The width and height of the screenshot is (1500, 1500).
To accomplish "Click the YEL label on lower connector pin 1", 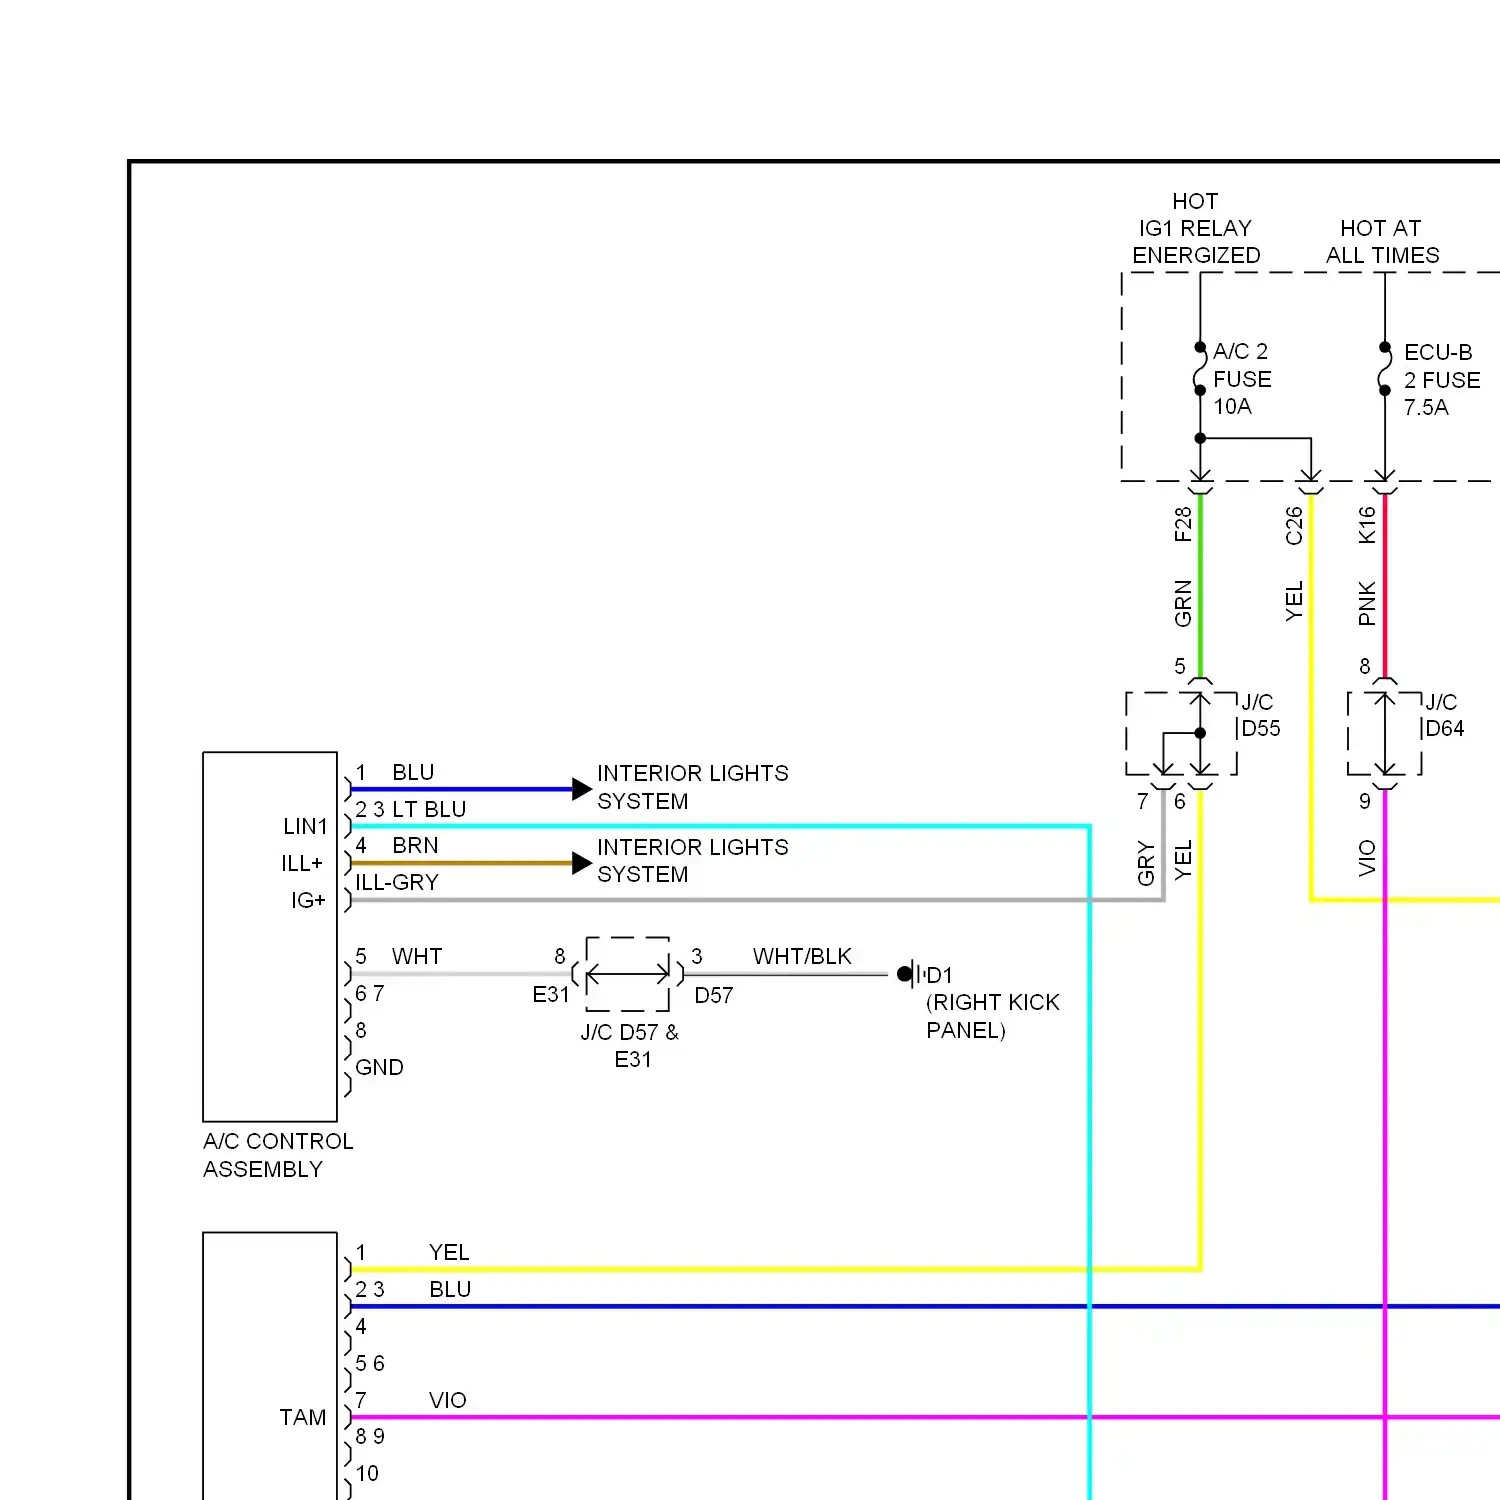I will [449, 1252].
